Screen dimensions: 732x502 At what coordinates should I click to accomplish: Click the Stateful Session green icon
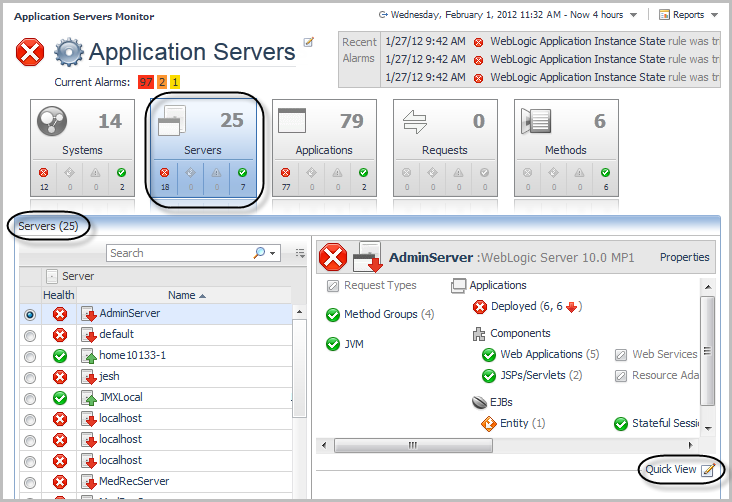[621, 424]
